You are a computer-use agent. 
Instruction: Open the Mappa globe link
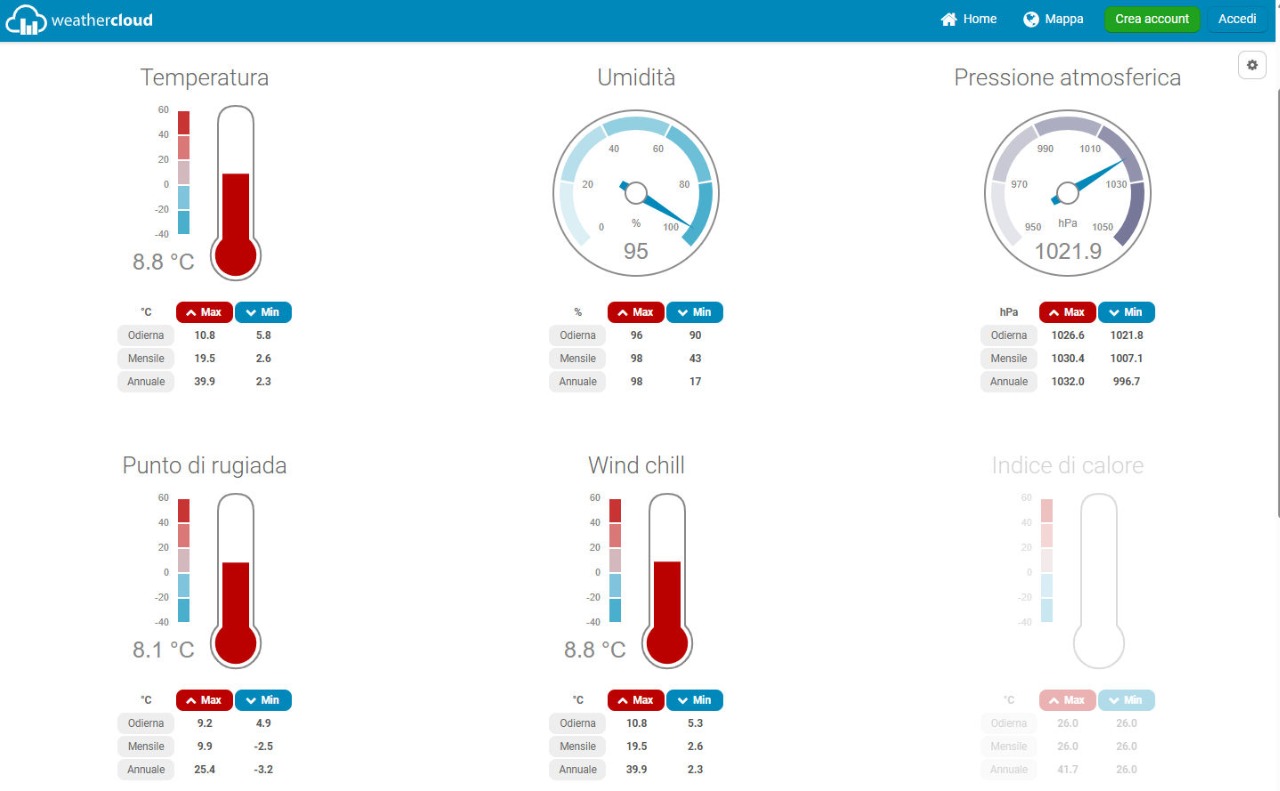point(1053,19)
